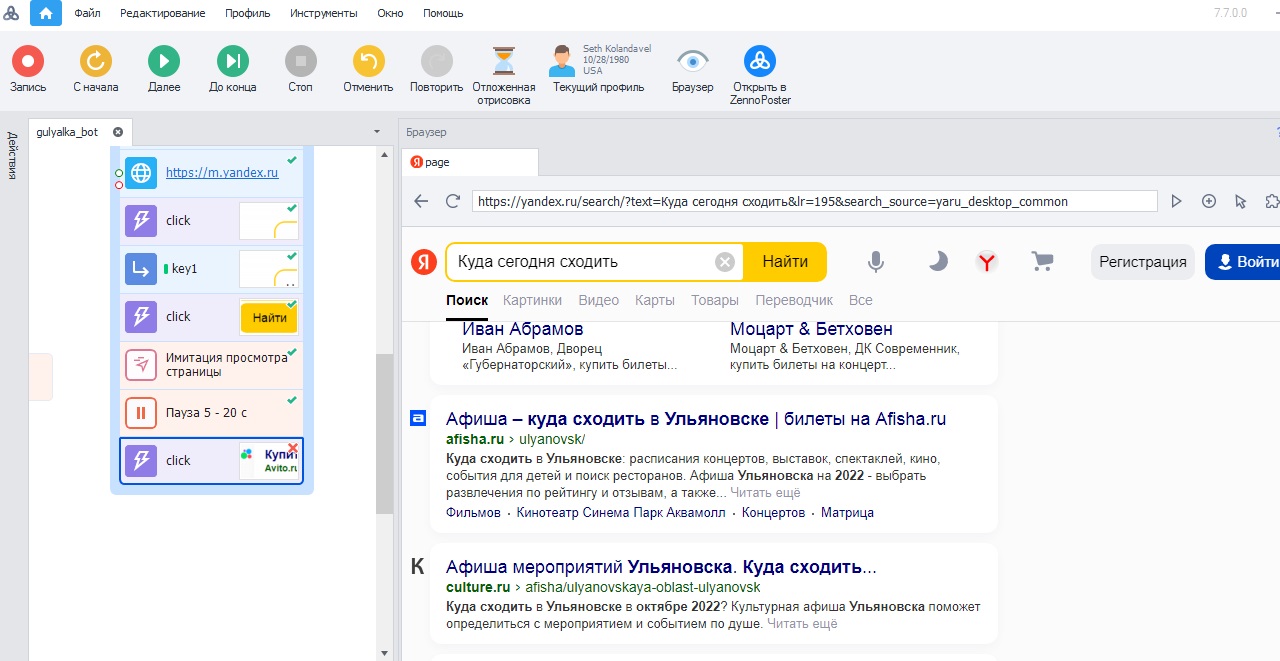
Task: Toggle the Браузер eye icon
Action: [692, 61]
